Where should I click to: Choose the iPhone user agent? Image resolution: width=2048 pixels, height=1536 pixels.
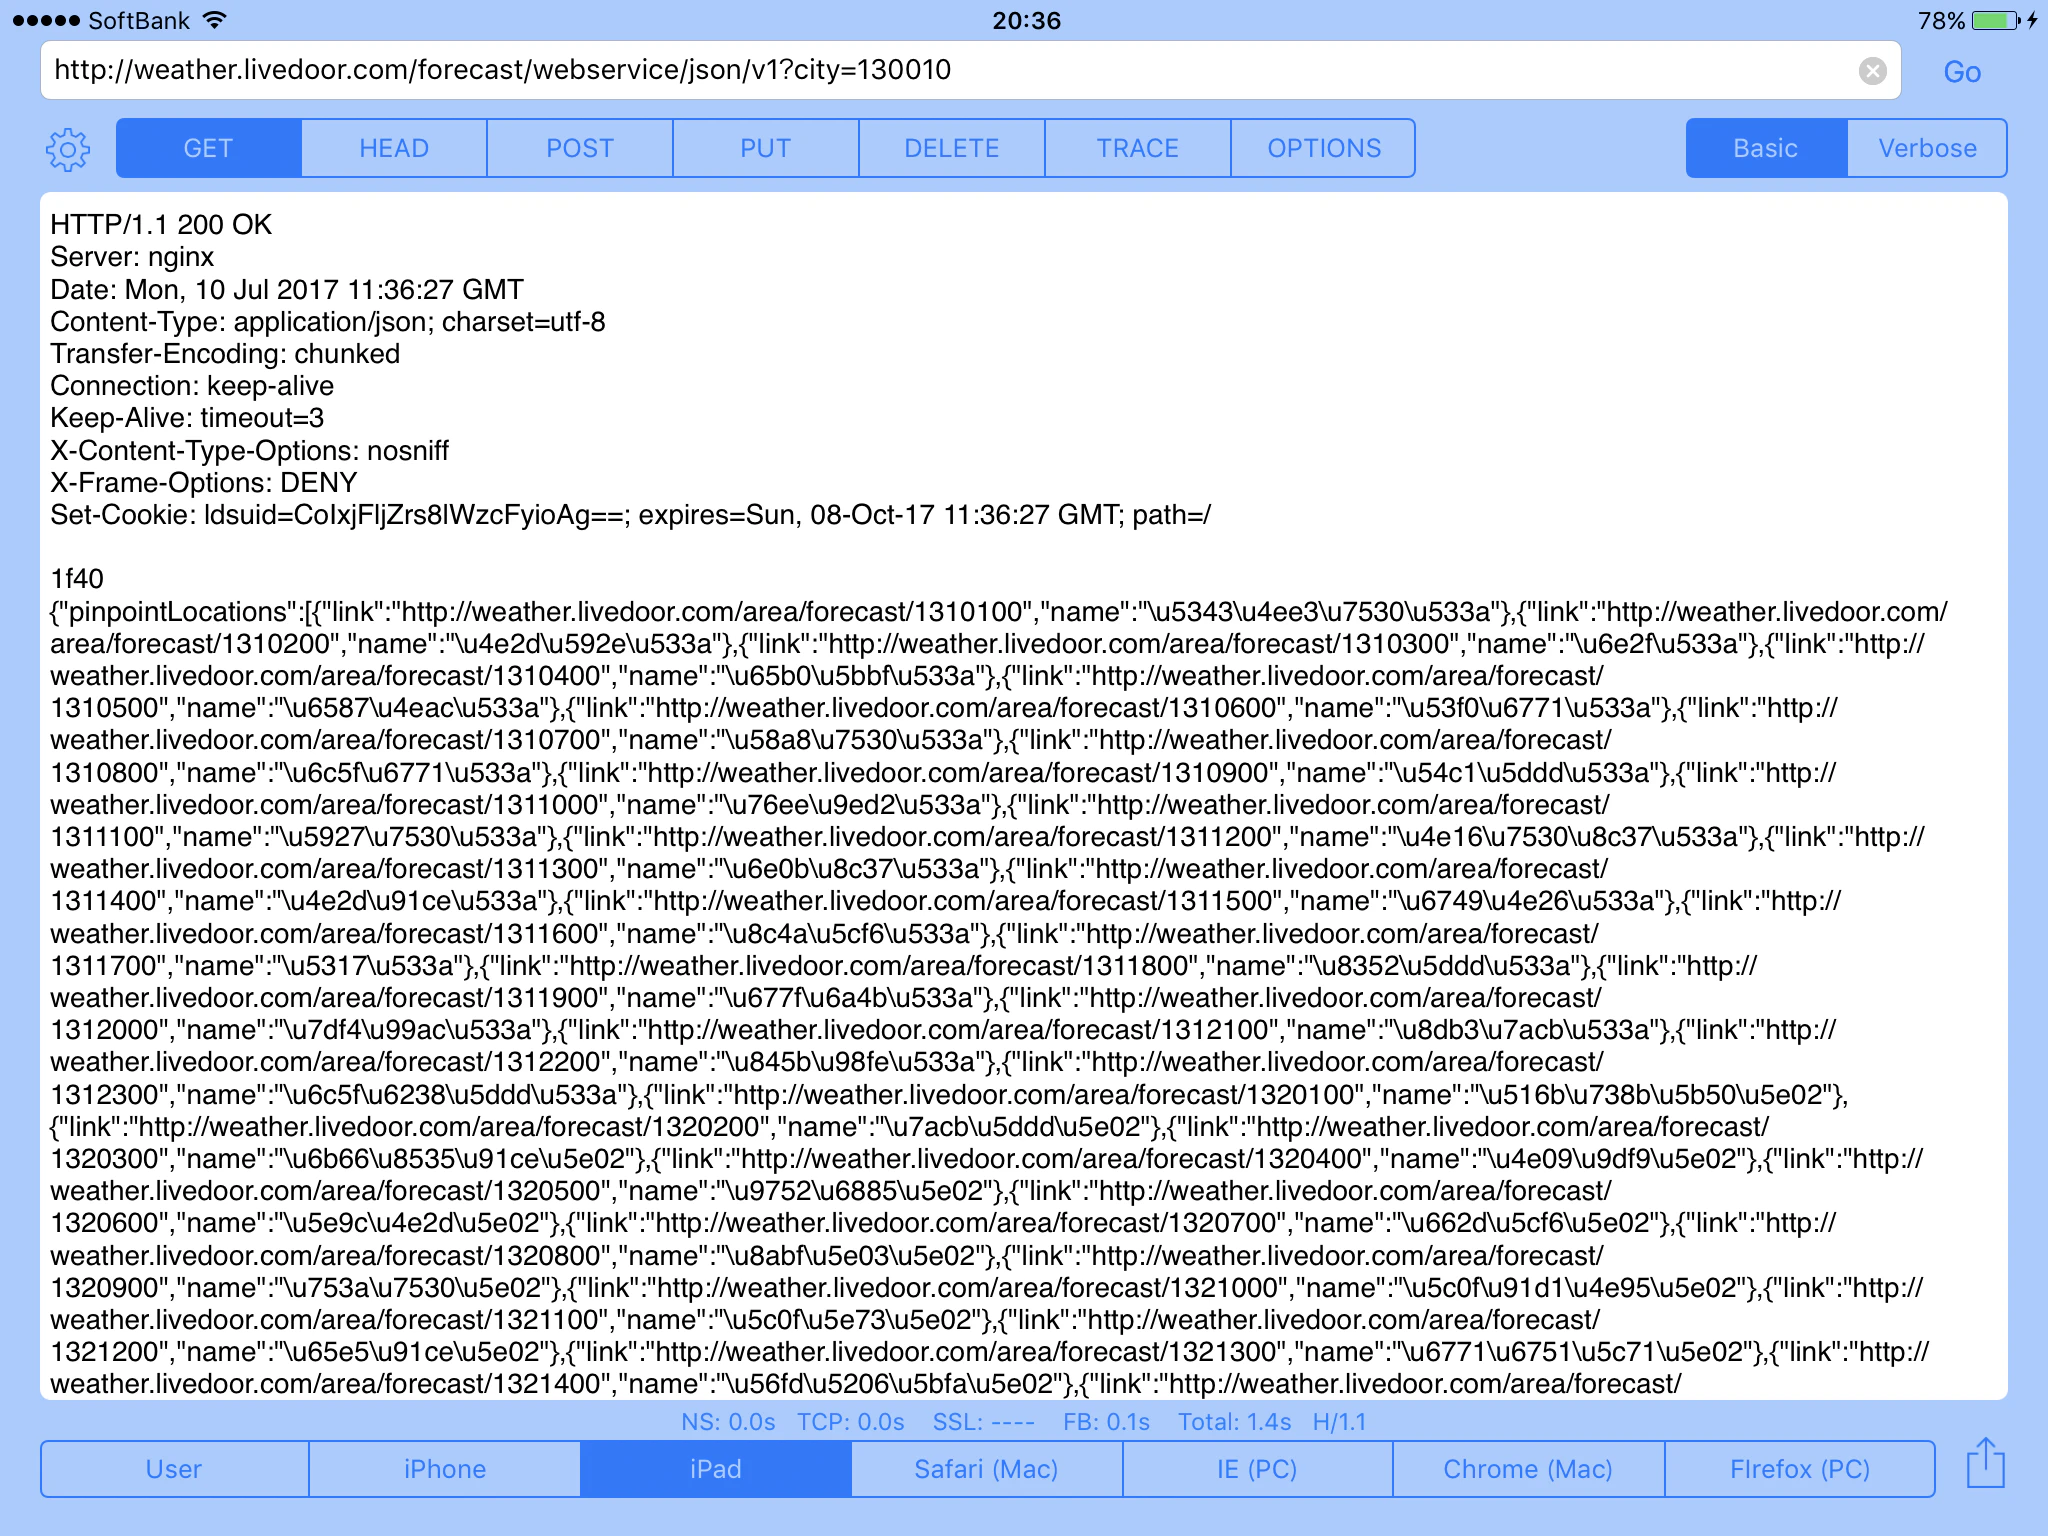445,1469
